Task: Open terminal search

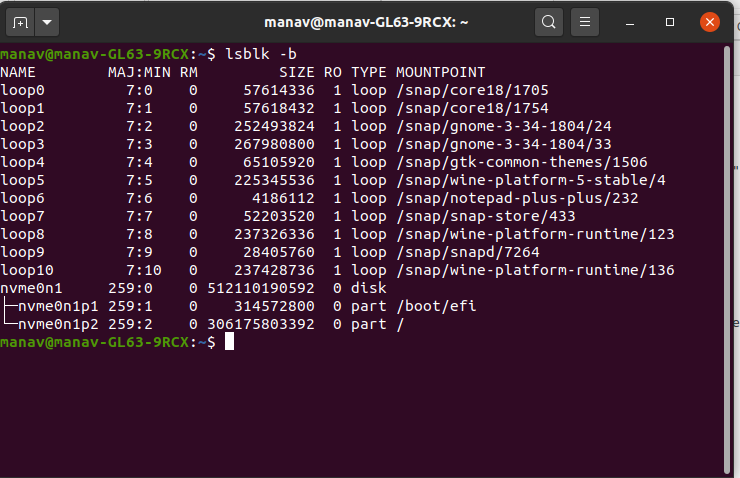Action: pyautogui.click(x=548, y=22)
